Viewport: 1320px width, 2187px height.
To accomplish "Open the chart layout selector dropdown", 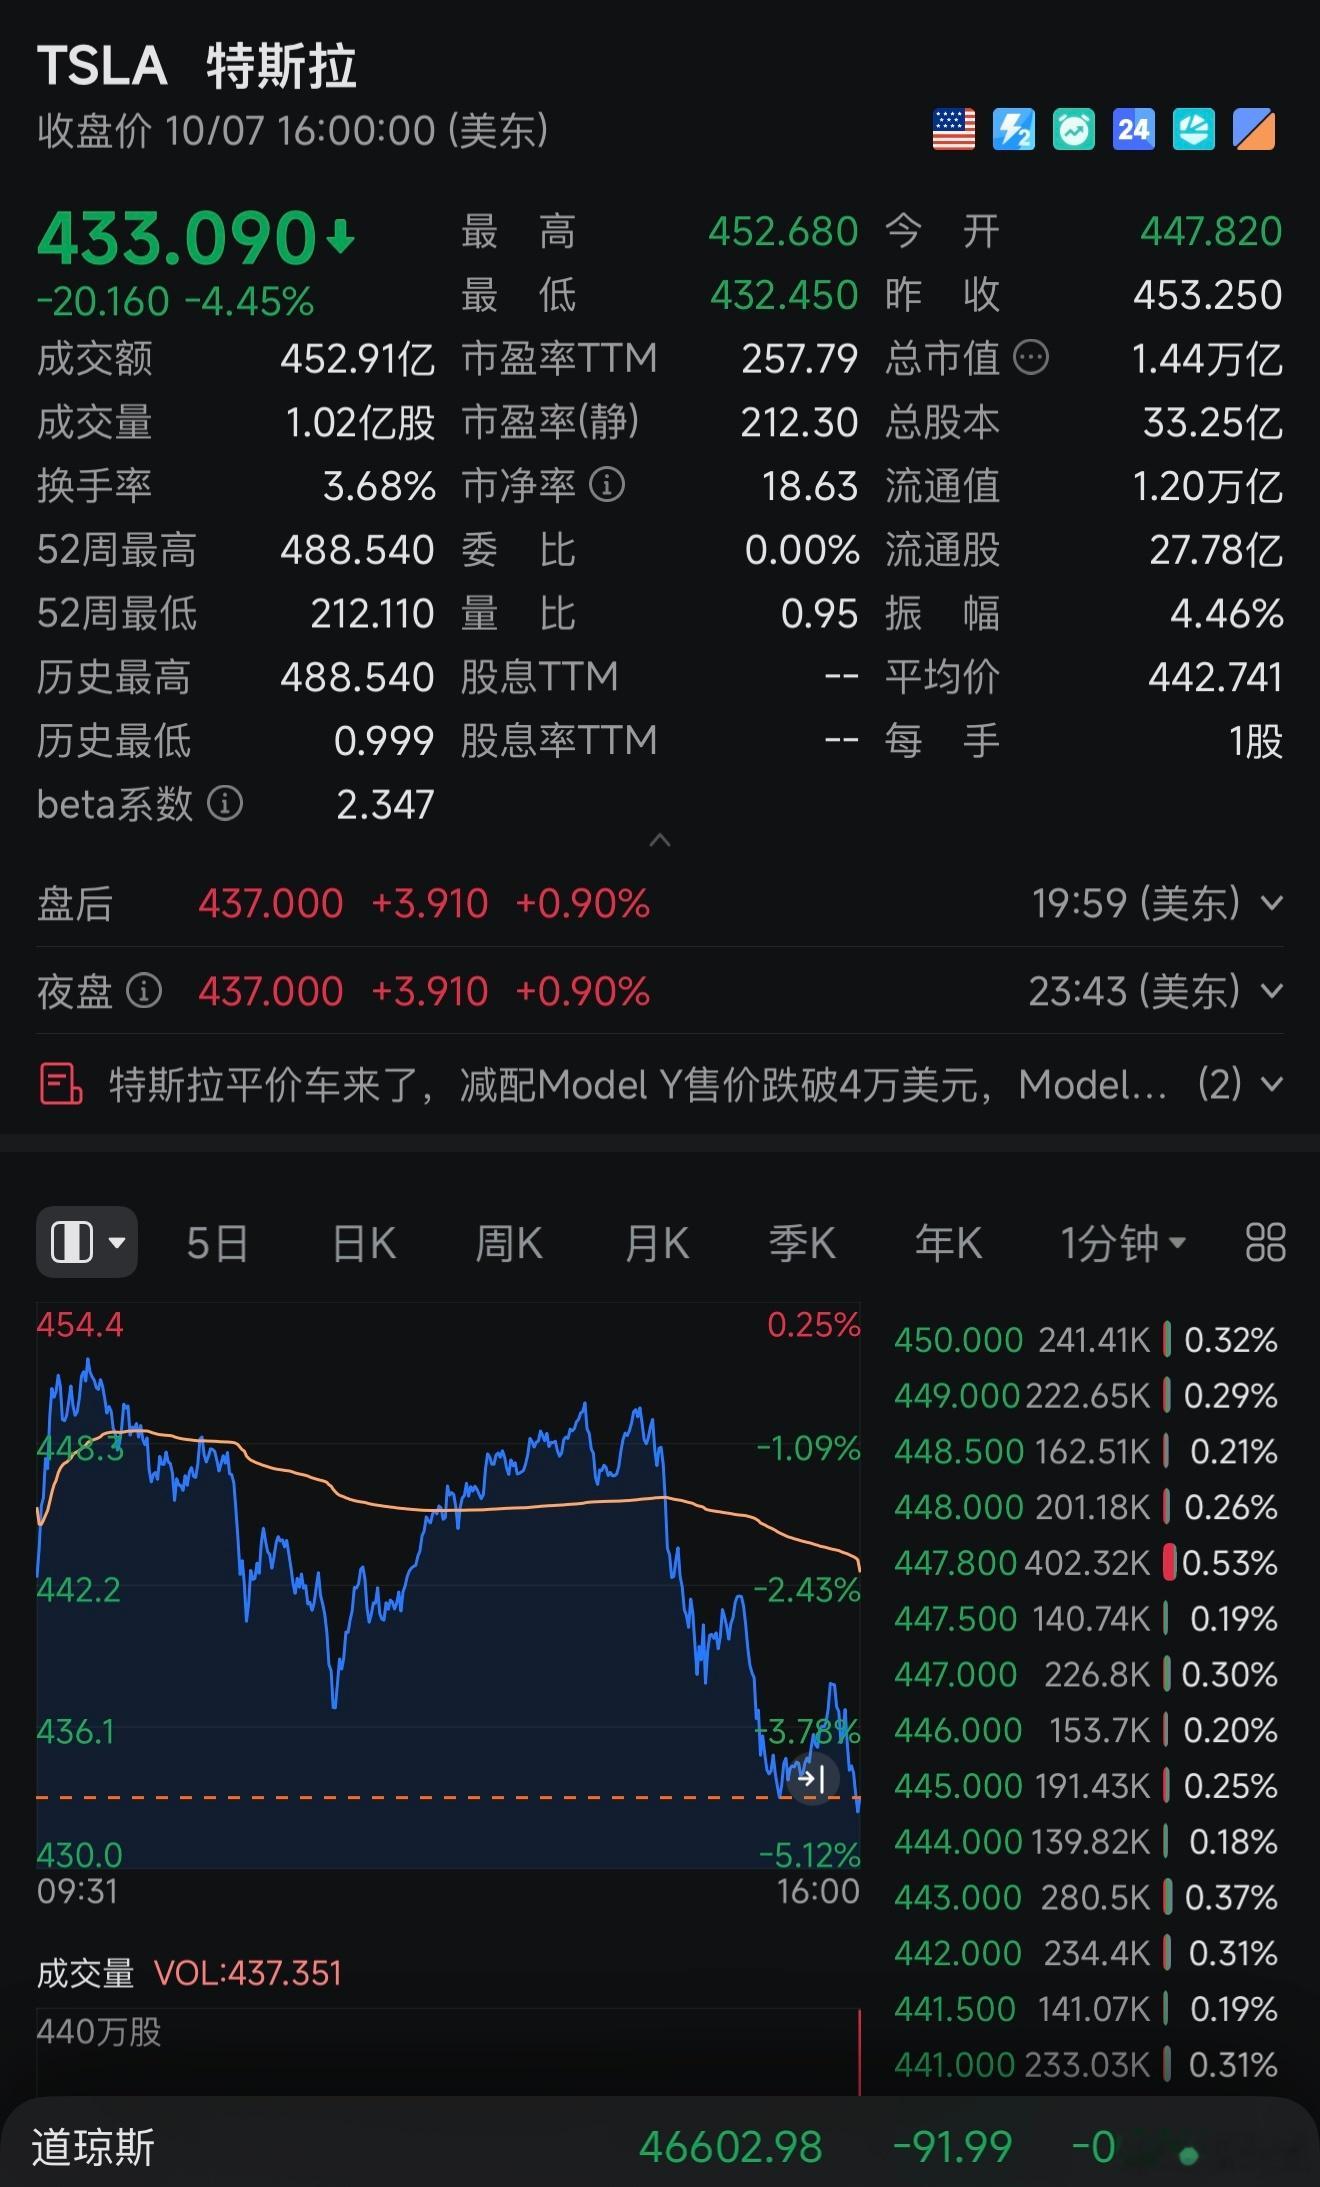I will tap(87, 1243).
